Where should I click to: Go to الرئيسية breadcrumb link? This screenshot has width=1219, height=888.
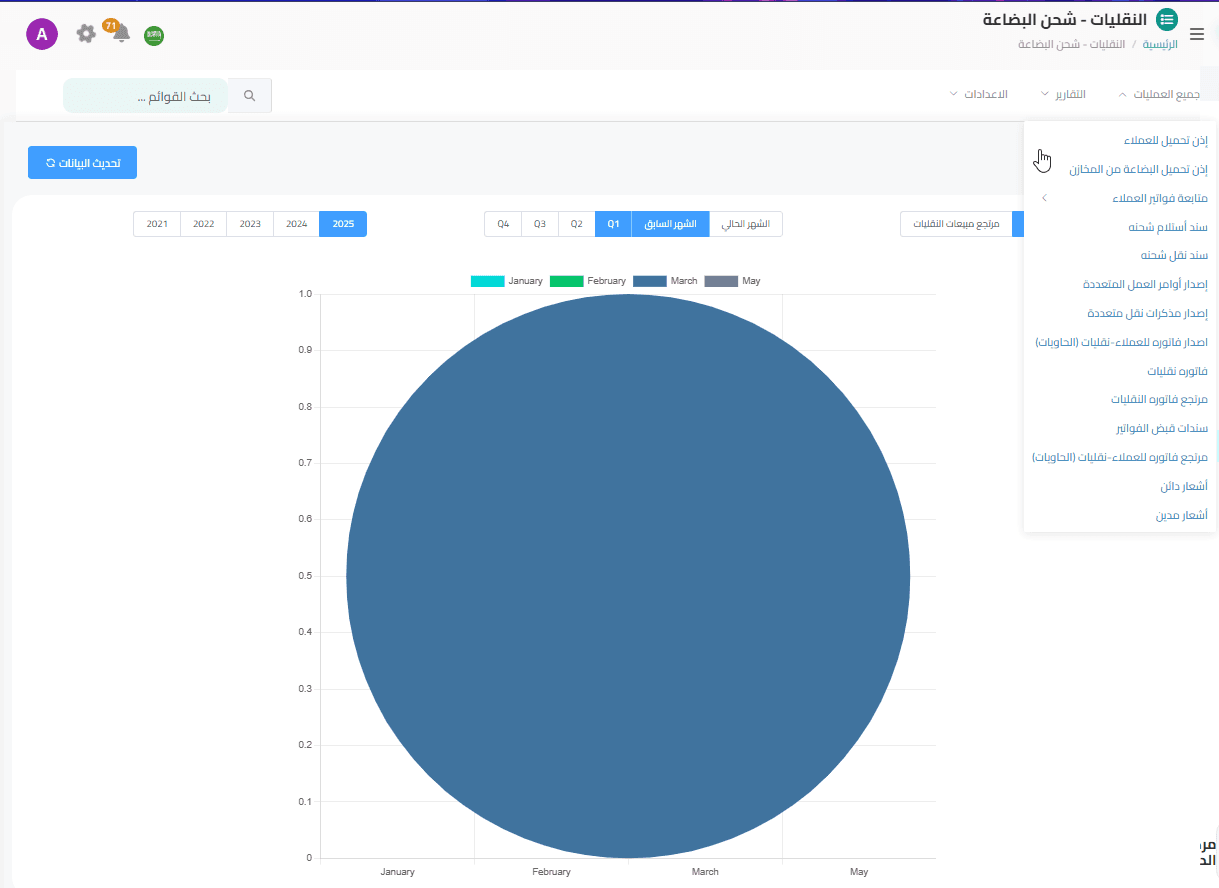(1161, 45)
